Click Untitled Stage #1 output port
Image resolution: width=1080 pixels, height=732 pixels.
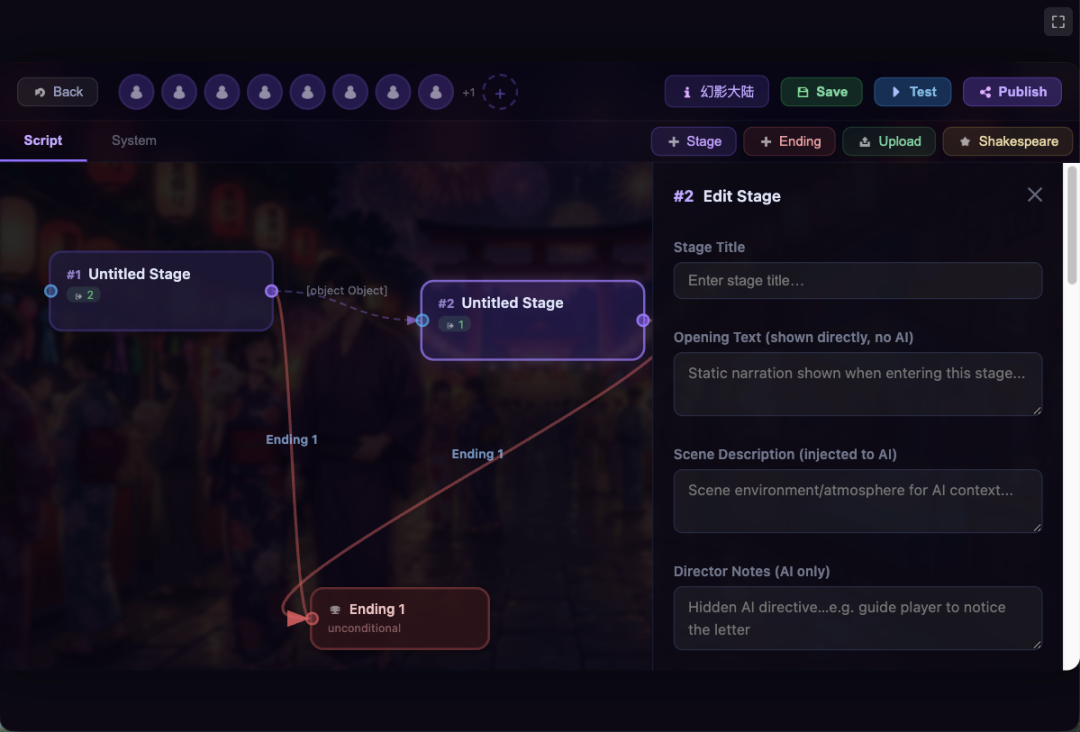[x=271, y=291]
